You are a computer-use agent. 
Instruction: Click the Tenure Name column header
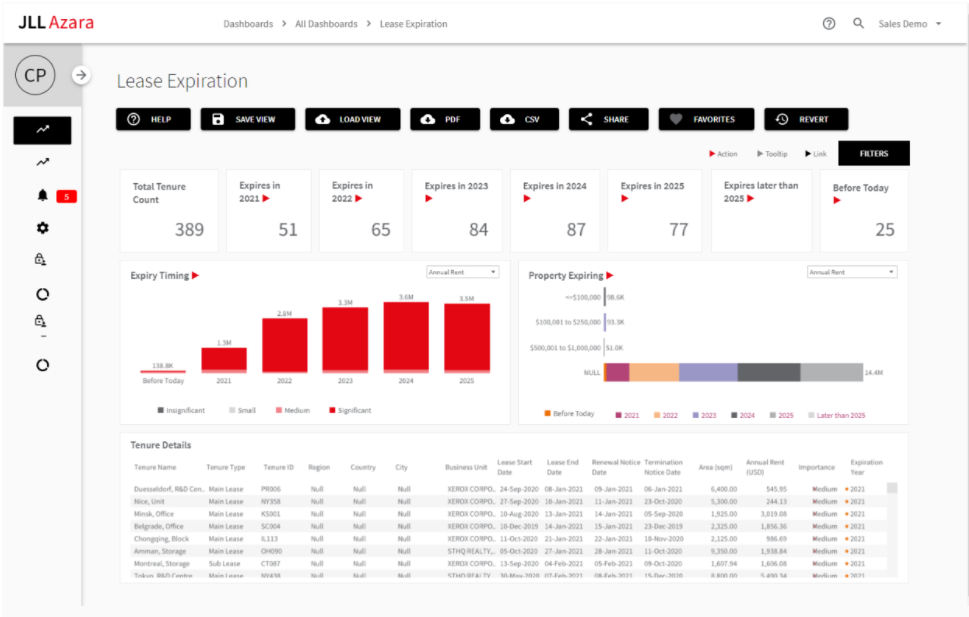(155, 467)
